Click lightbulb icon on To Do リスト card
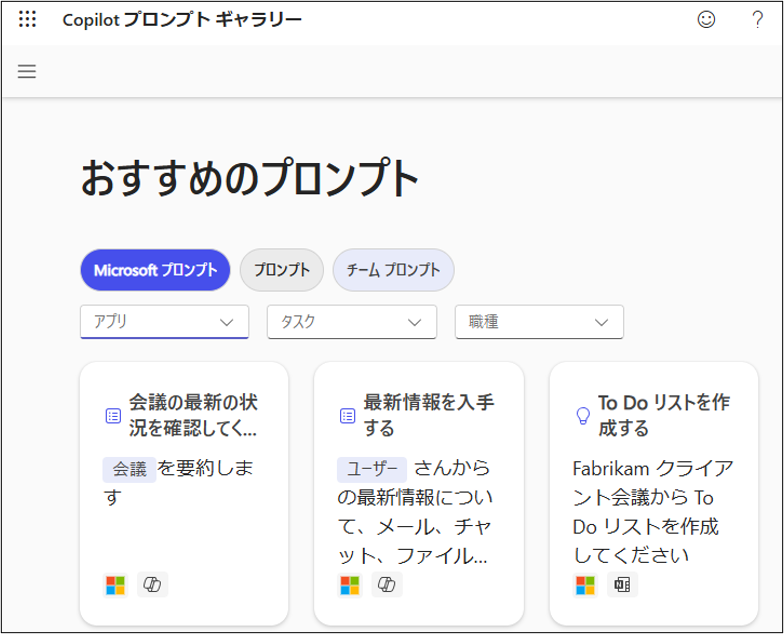Screen dimensions: 784x634 coord(583,416)
